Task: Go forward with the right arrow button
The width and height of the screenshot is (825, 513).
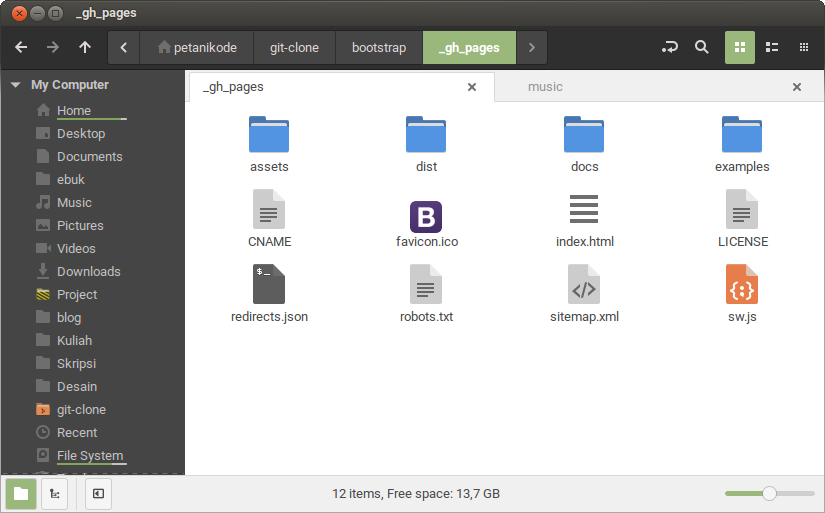Action: pos(53,47)
